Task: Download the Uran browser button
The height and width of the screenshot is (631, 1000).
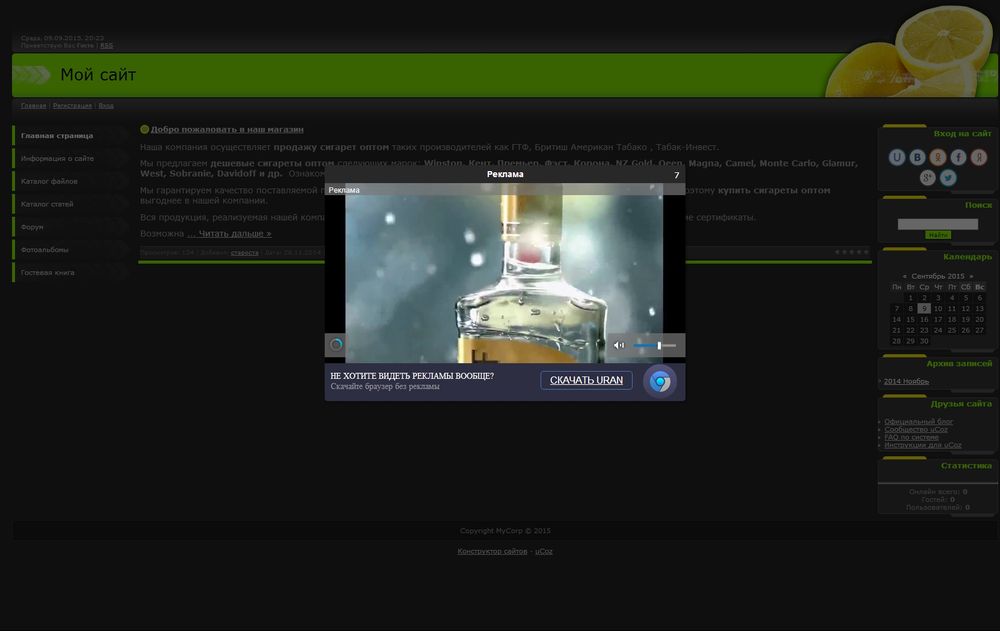Action: [x=586, y=380]
